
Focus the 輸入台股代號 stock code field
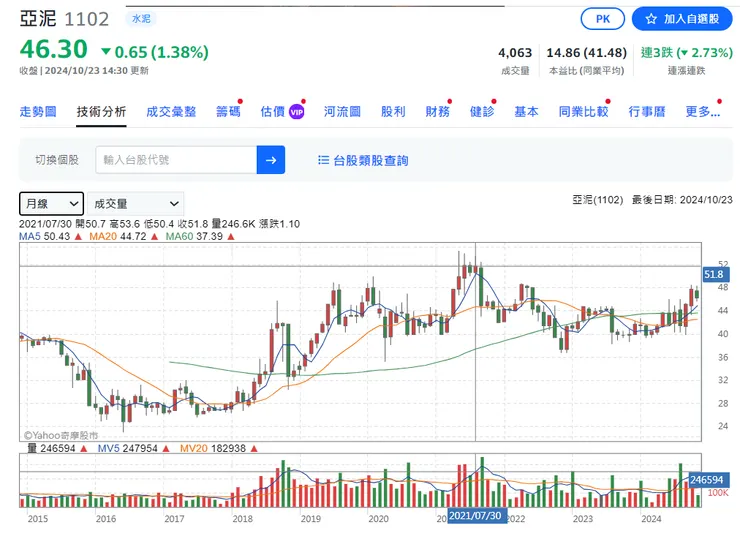pos(177,160)
